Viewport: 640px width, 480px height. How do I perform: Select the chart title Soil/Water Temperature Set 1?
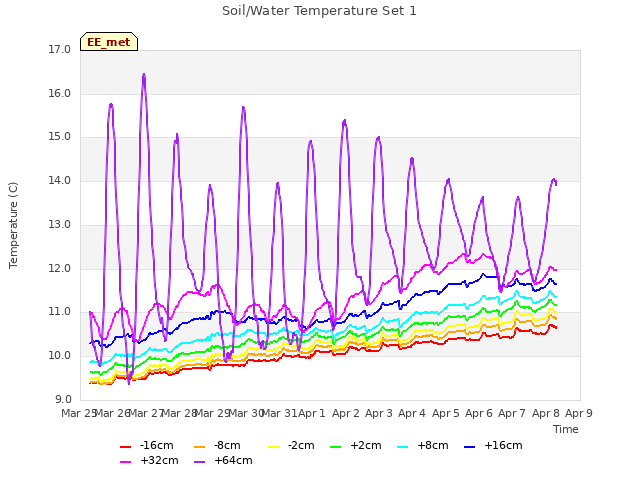319,11
